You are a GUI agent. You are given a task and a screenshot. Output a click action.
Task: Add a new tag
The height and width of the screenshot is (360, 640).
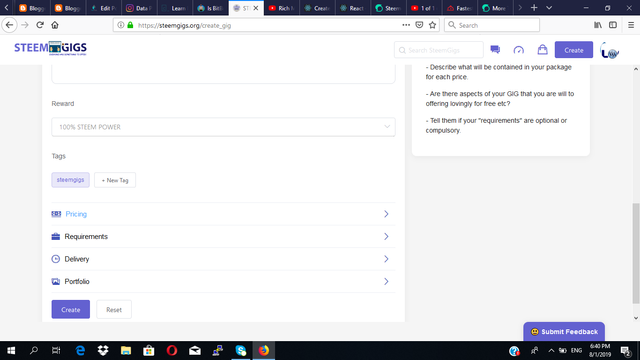coord(115,180)
